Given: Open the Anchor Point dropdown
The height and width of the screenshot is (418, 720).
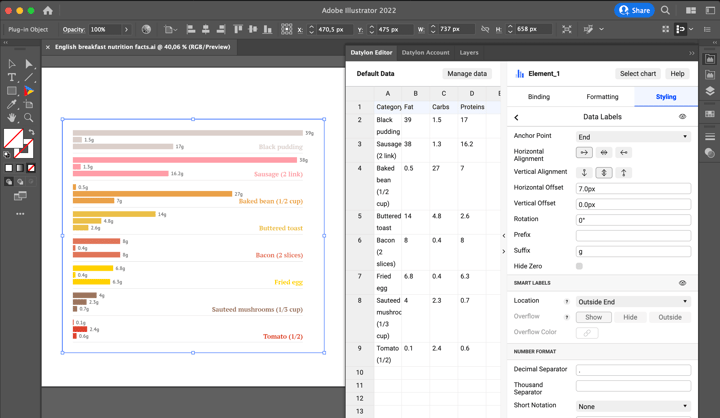Looking at the screenshot, I should [633, 137].
